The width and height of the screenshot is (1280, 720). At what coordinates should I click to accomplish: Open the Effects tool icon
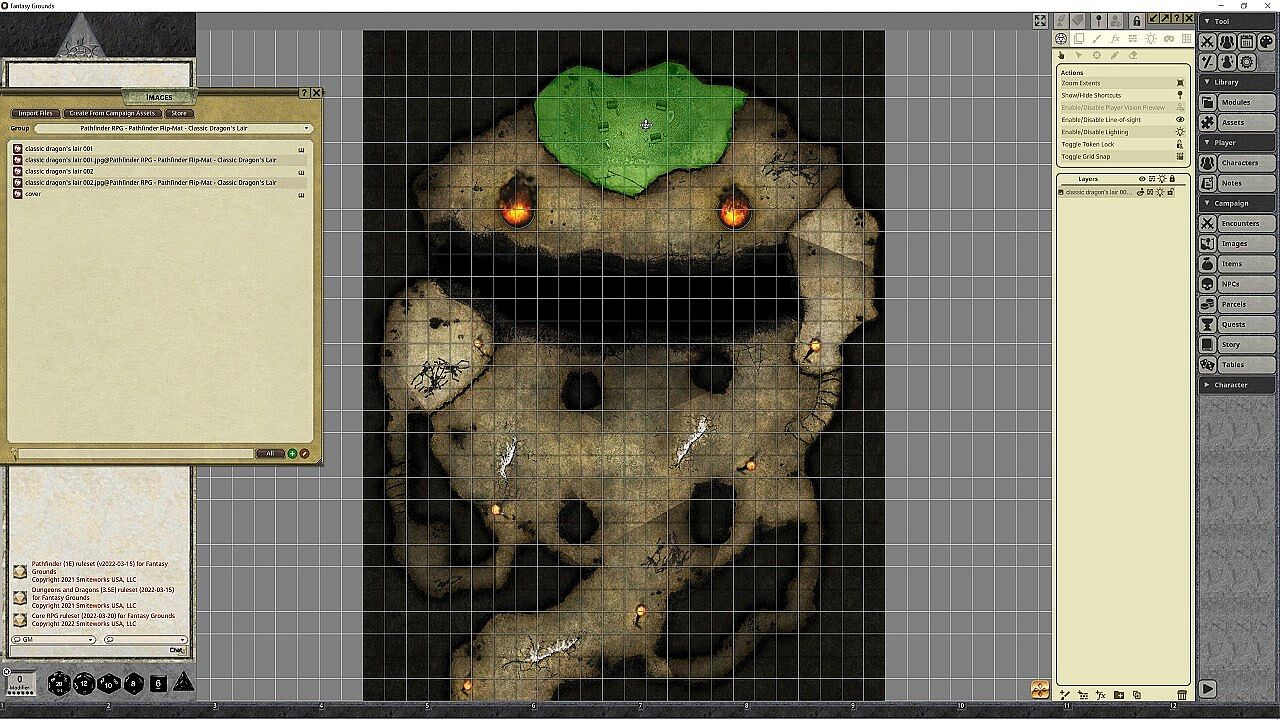[x=1227, y=62]
